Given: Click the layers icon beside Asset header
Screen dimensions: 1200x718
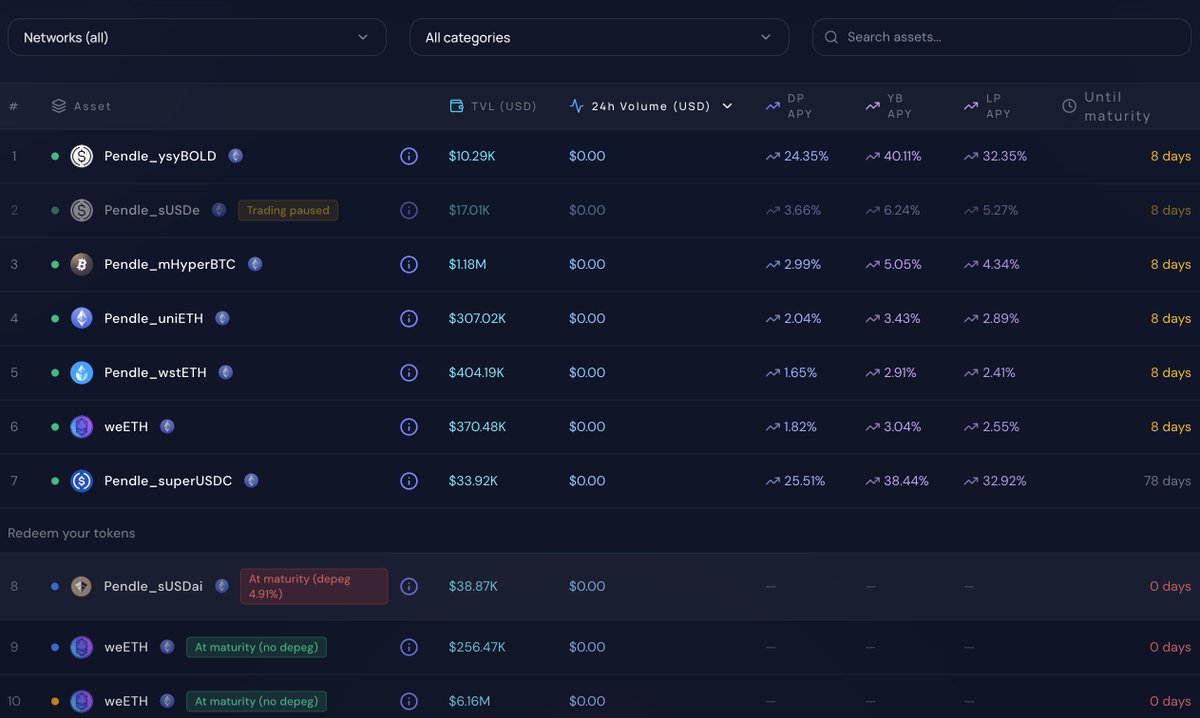Looking at the screenshot, I should [59, 105].
